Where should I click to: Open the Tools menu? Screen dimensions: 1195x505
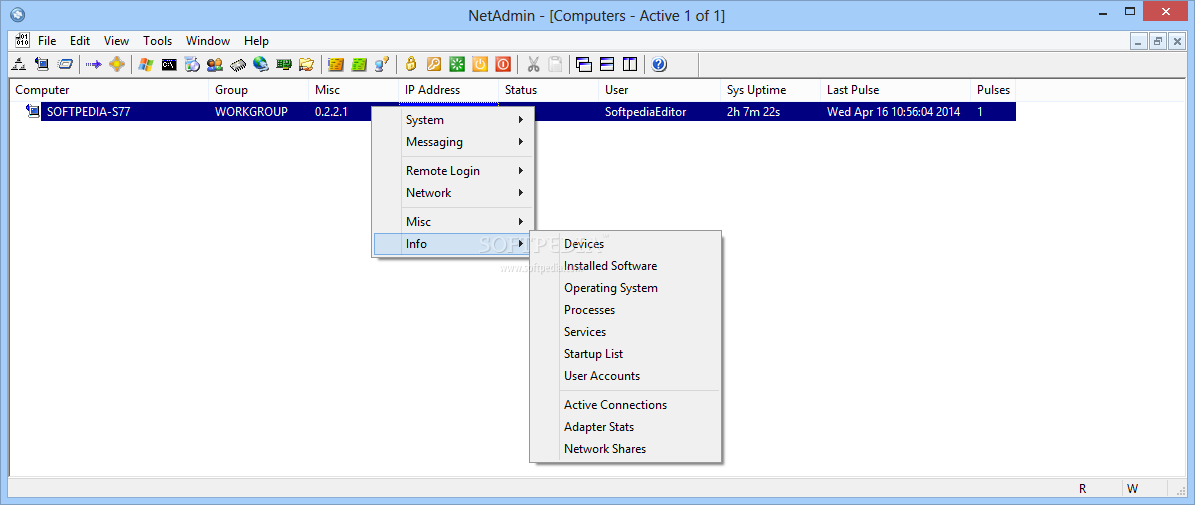tap(158, 41)
